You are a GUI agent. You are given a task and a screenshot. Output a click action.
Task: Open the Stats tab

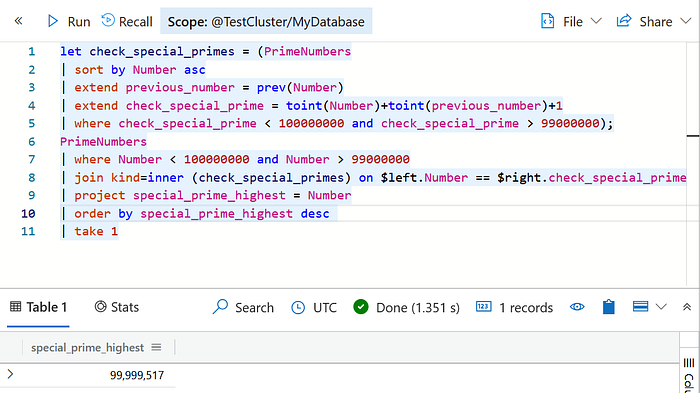coord(117,307)
